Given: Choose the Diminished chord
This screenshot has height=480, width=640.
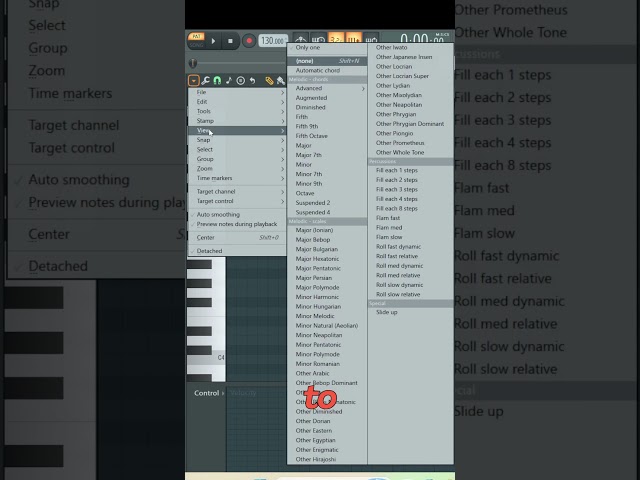Looking at the screenshot, I should (x=327, y=107).
